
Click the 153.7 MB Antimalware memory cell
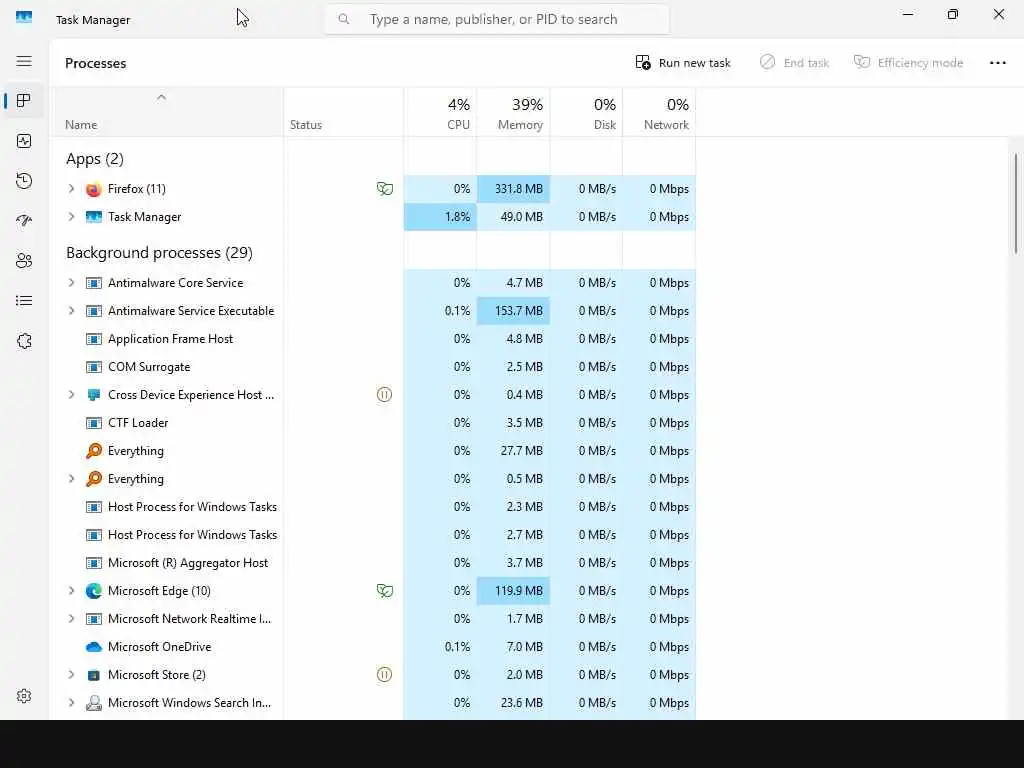coord(513,311)
